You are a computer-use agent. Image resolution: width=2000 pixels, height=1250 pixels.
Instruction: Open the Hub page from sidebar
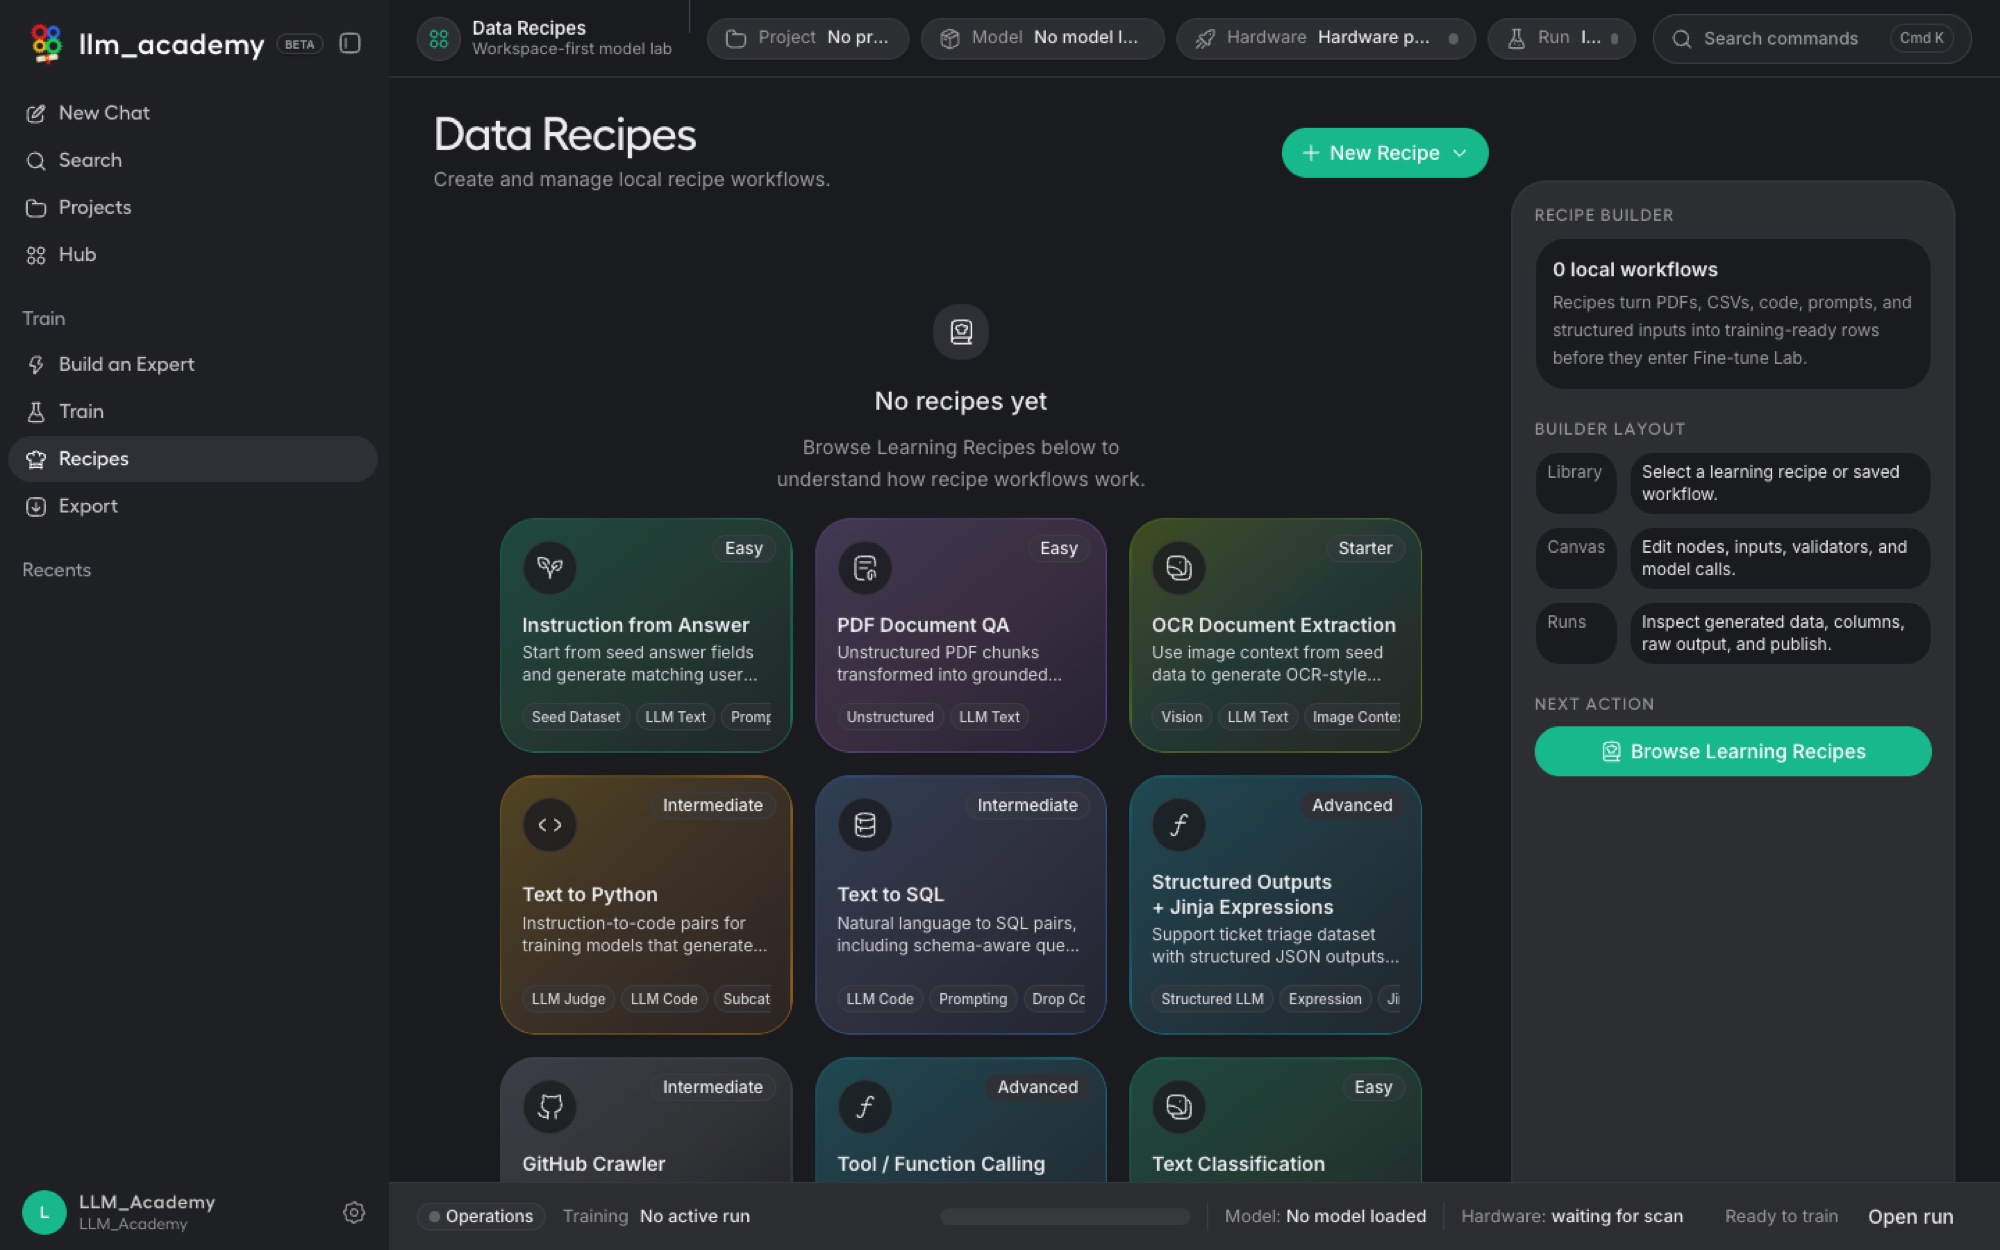click(192, 255)
